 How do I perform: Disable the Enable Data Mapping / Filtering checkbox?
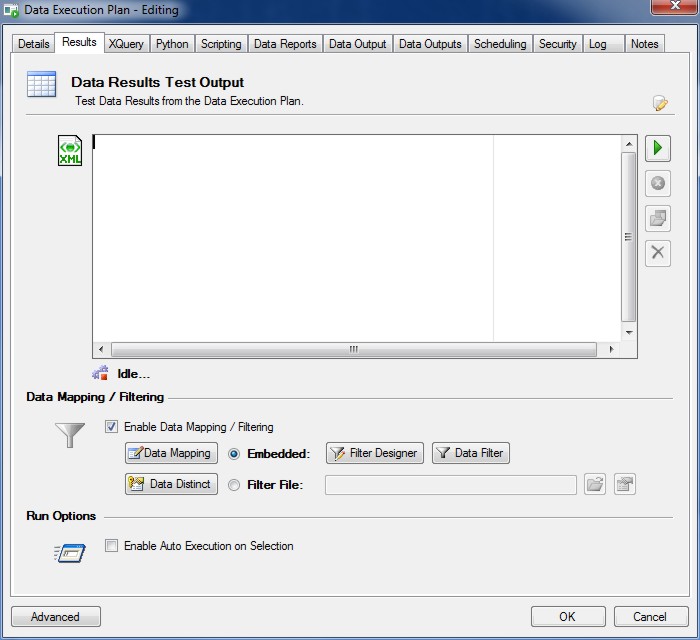coord(112,427)
